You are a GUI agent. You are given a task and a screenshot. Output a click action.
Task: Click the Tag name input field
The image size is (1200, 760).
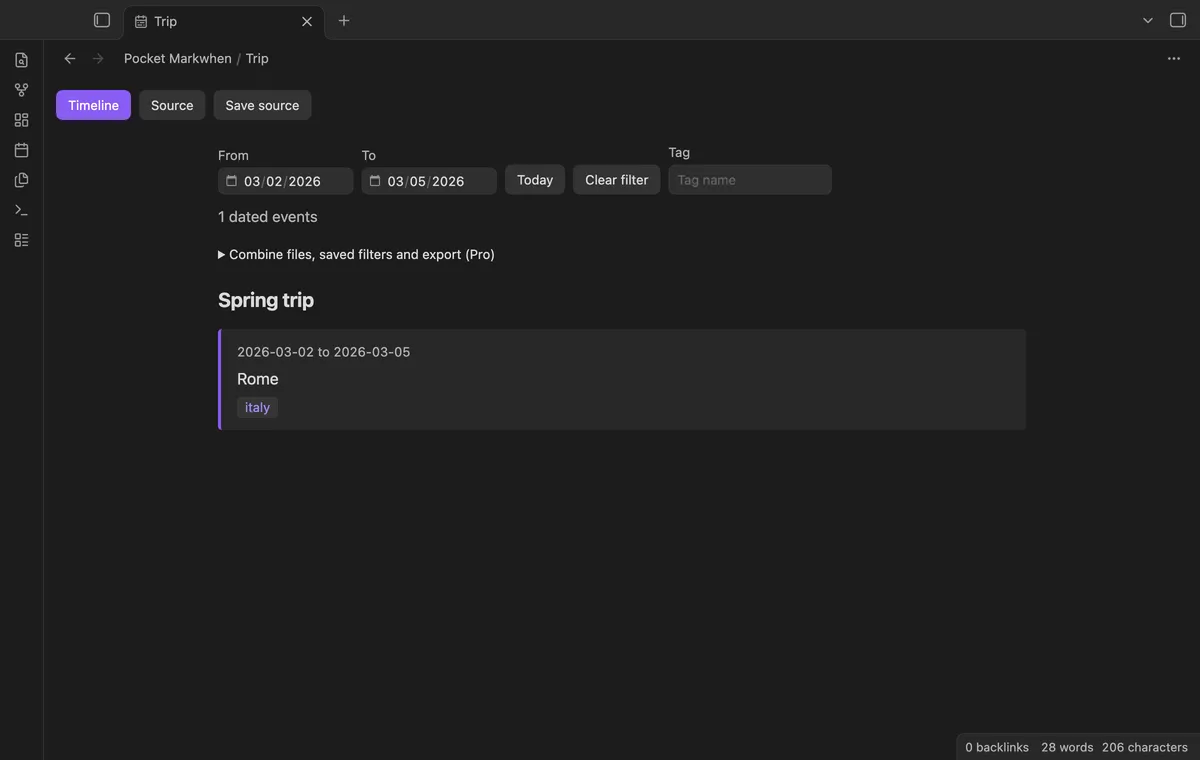[x=750, y=180]
